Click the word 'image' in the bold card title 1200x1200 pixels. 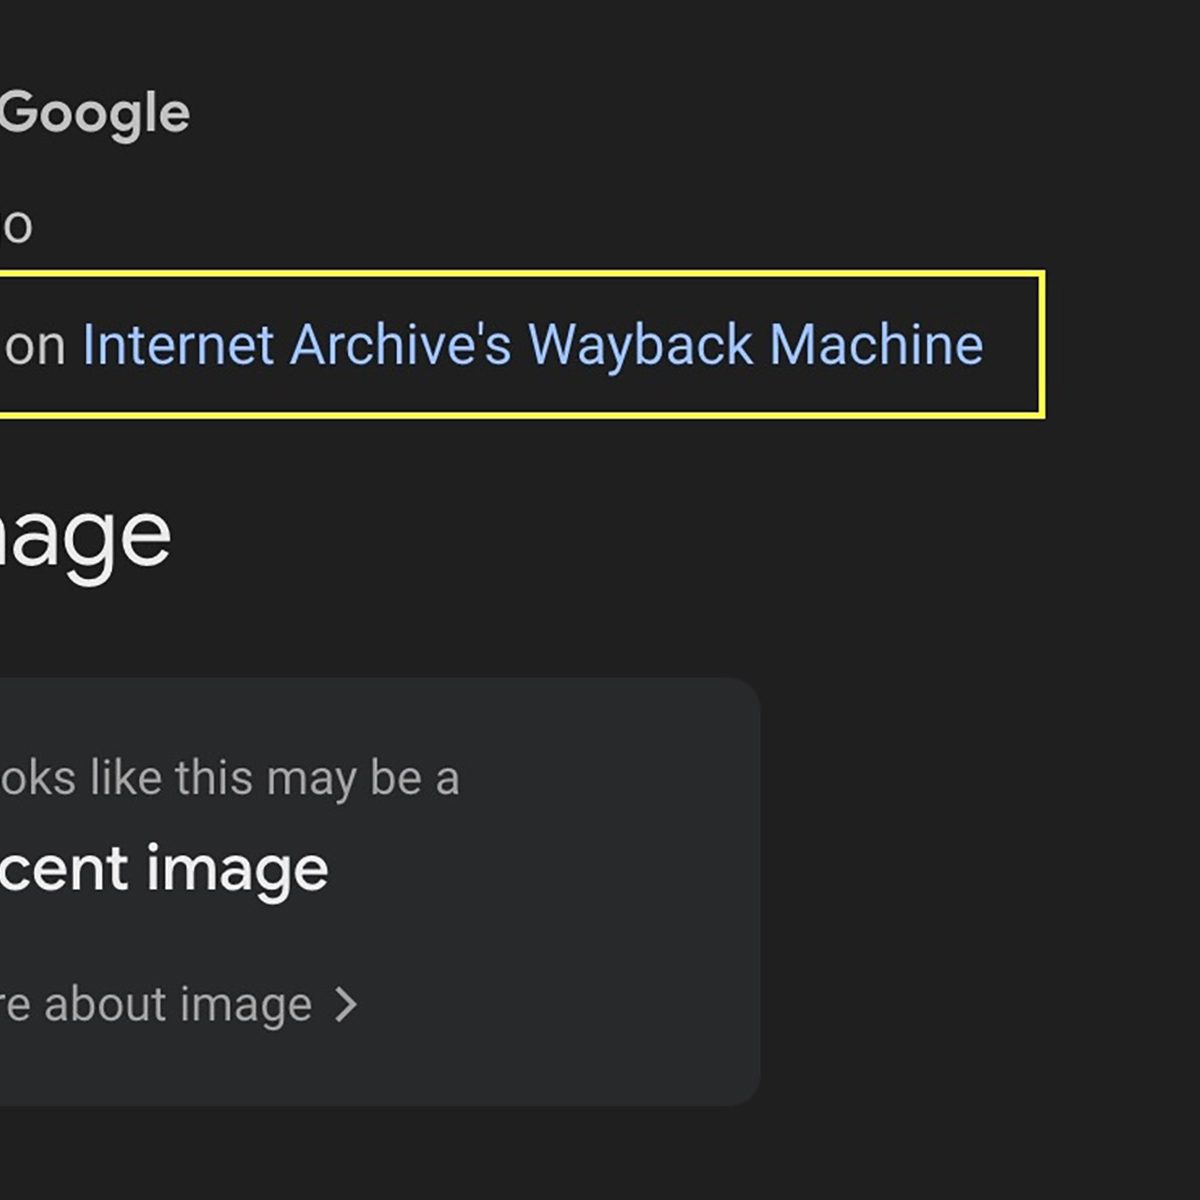coord(237,868)
